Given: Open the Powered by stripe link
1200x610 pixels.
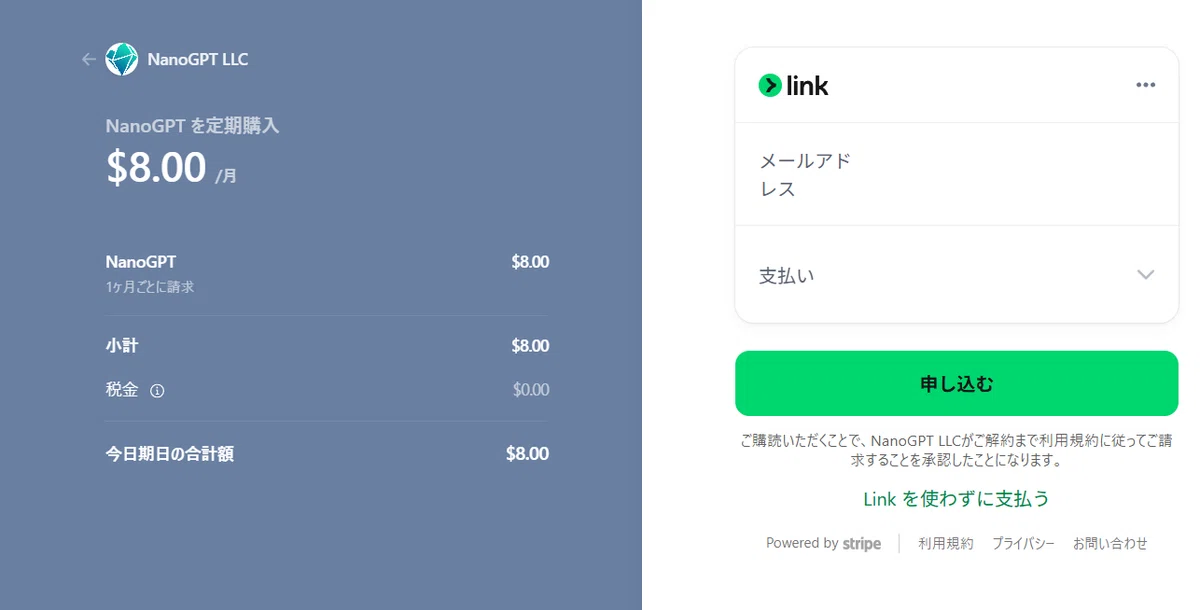Looking at the screenshot, I should 823,544.
